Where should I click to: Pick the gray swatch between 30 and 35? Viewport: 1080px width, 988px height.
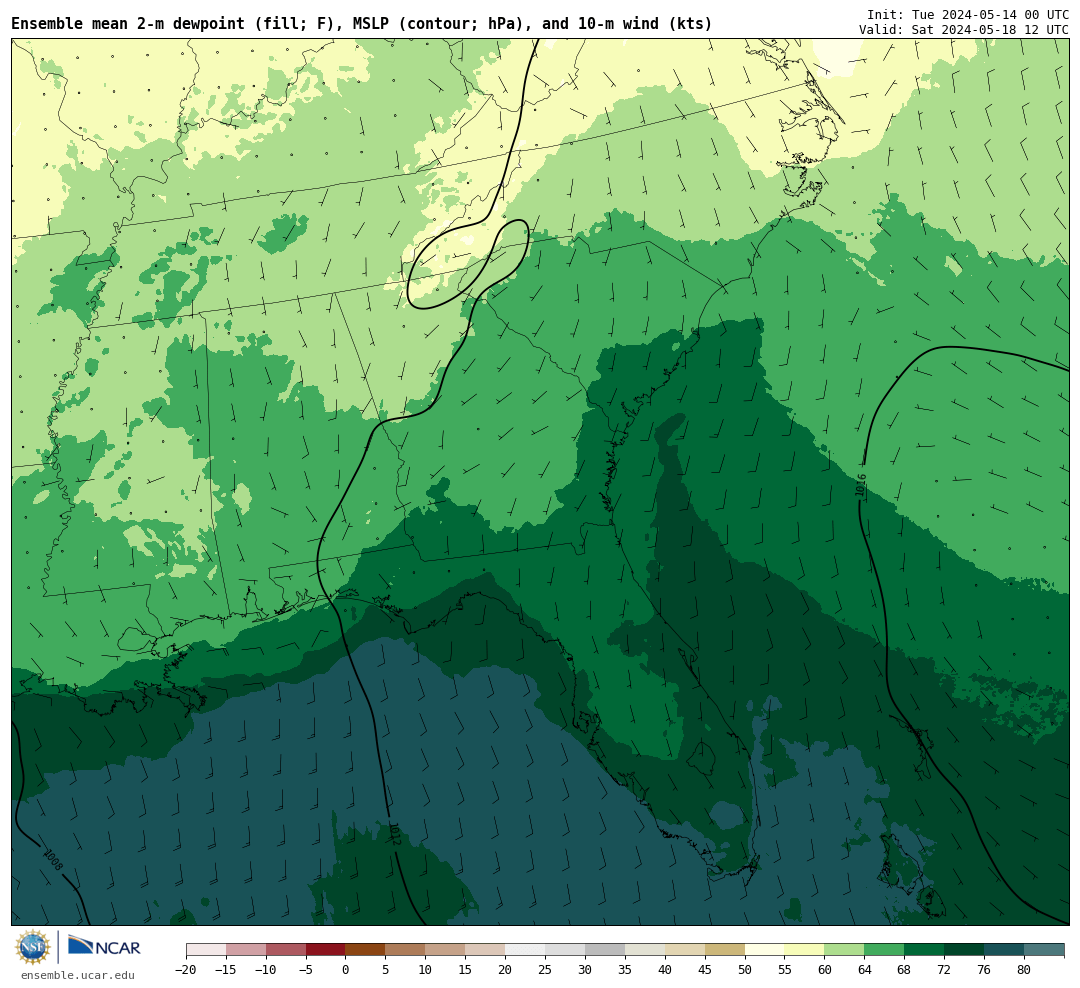[605, 950]
